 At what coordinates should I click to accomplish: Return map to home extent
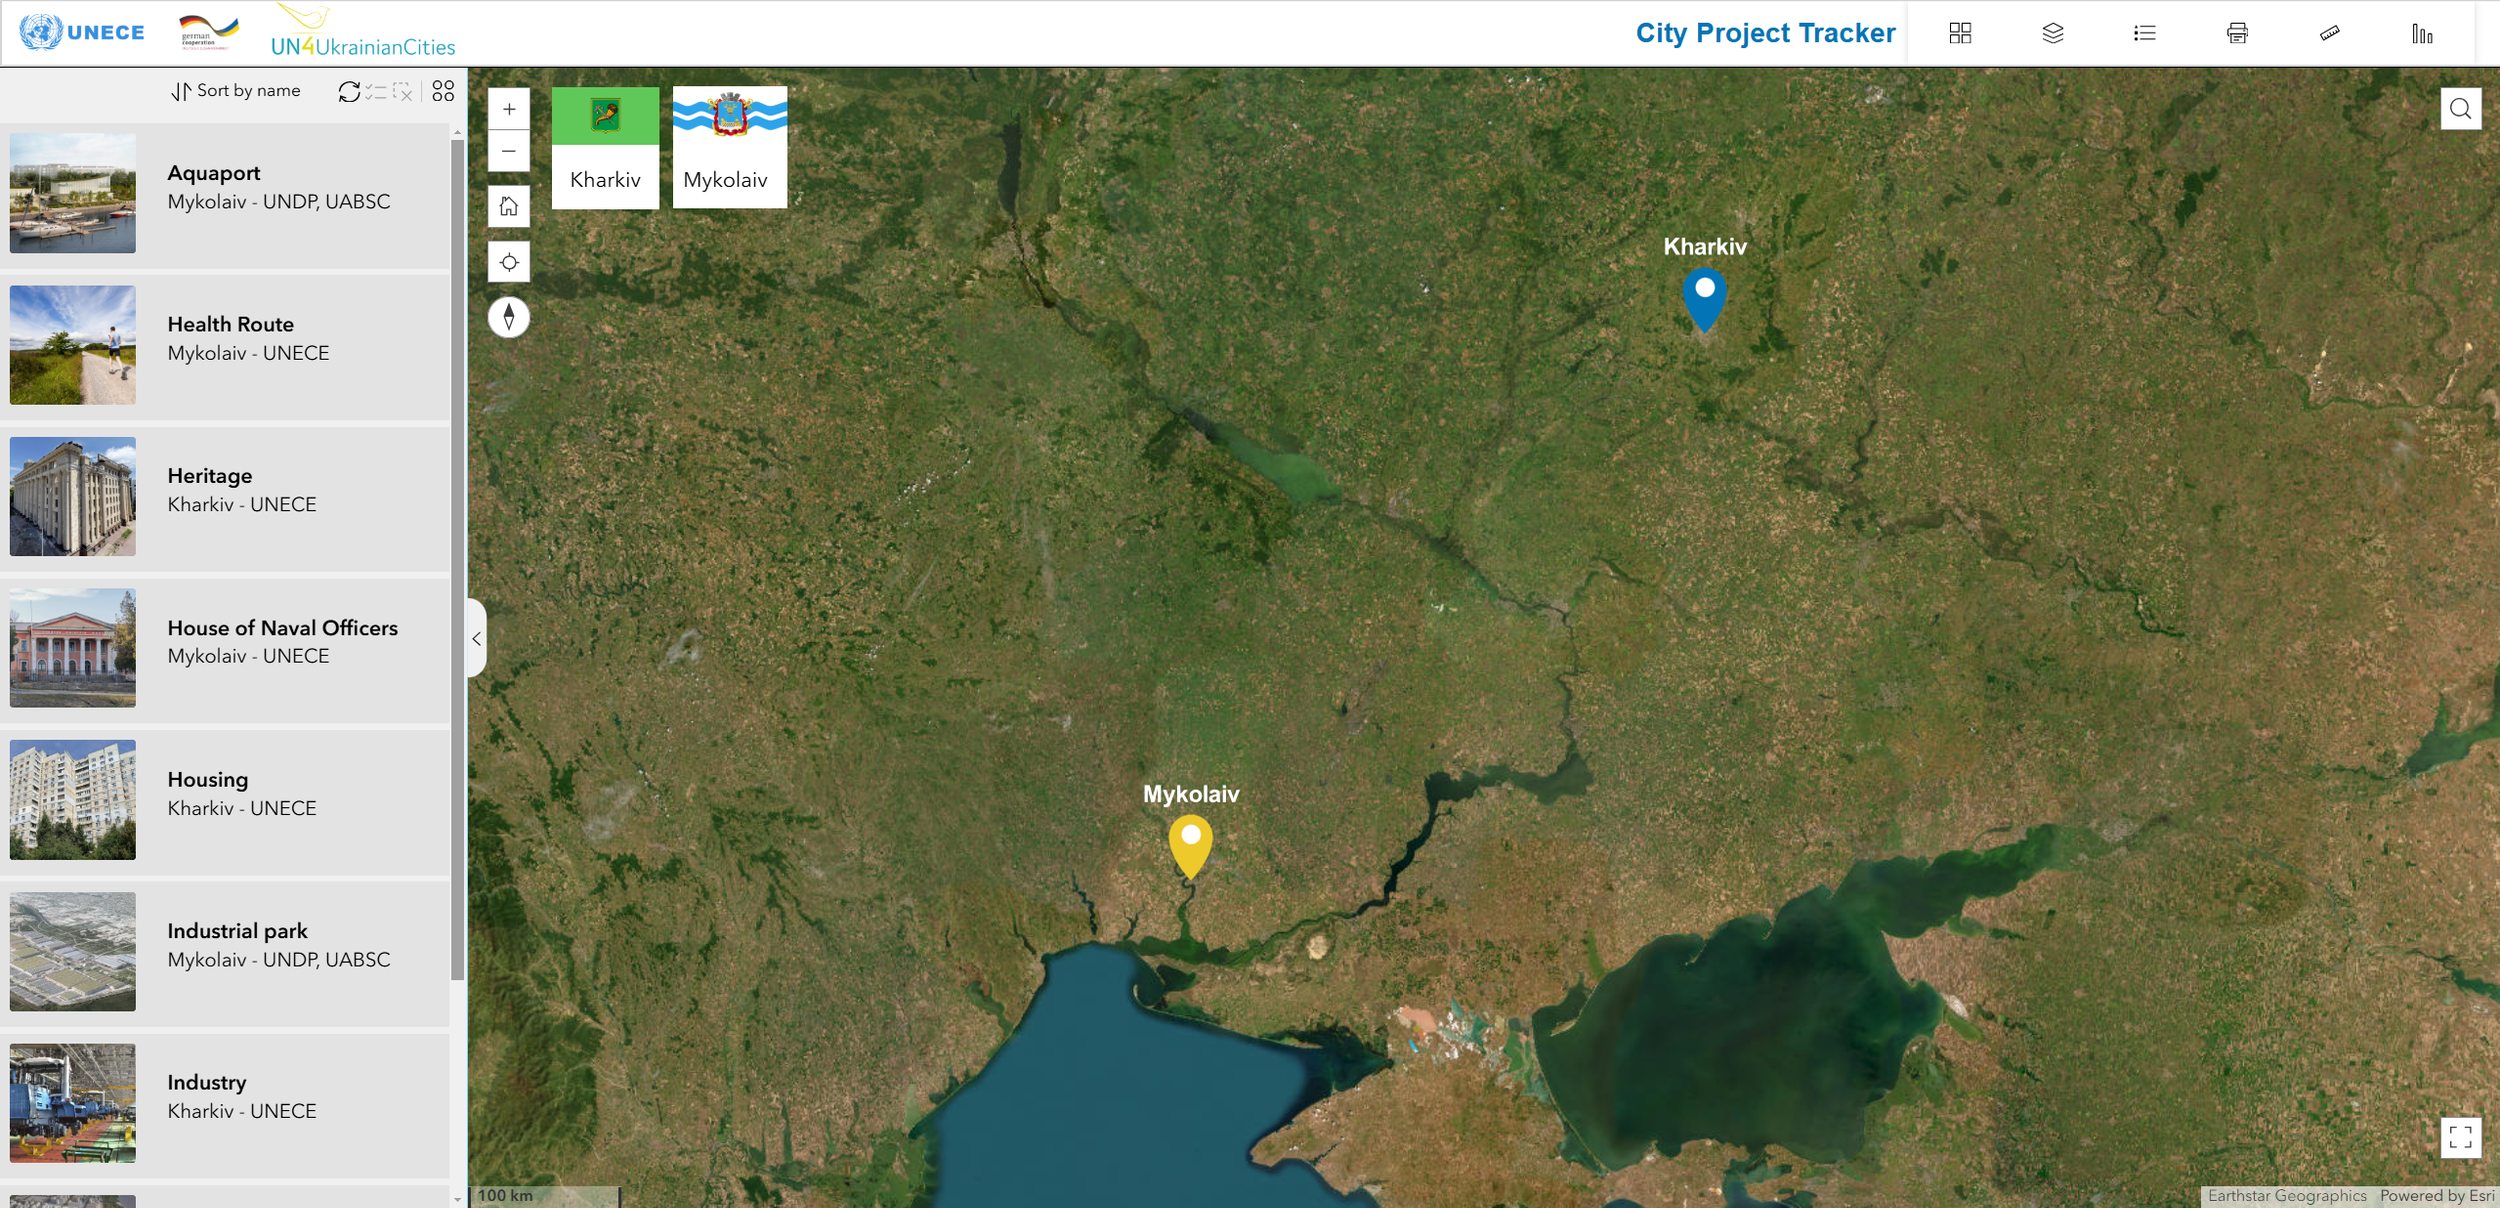tap(509, 206)
